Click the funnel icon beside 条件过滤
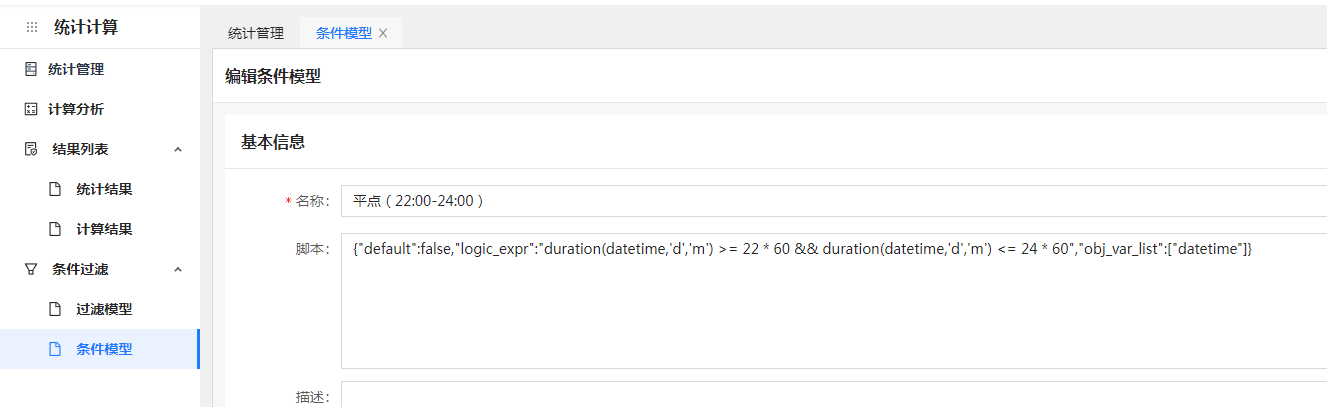Image resolution: width=1327 pixels, height=407 pixels. click(x=31, y=269)
